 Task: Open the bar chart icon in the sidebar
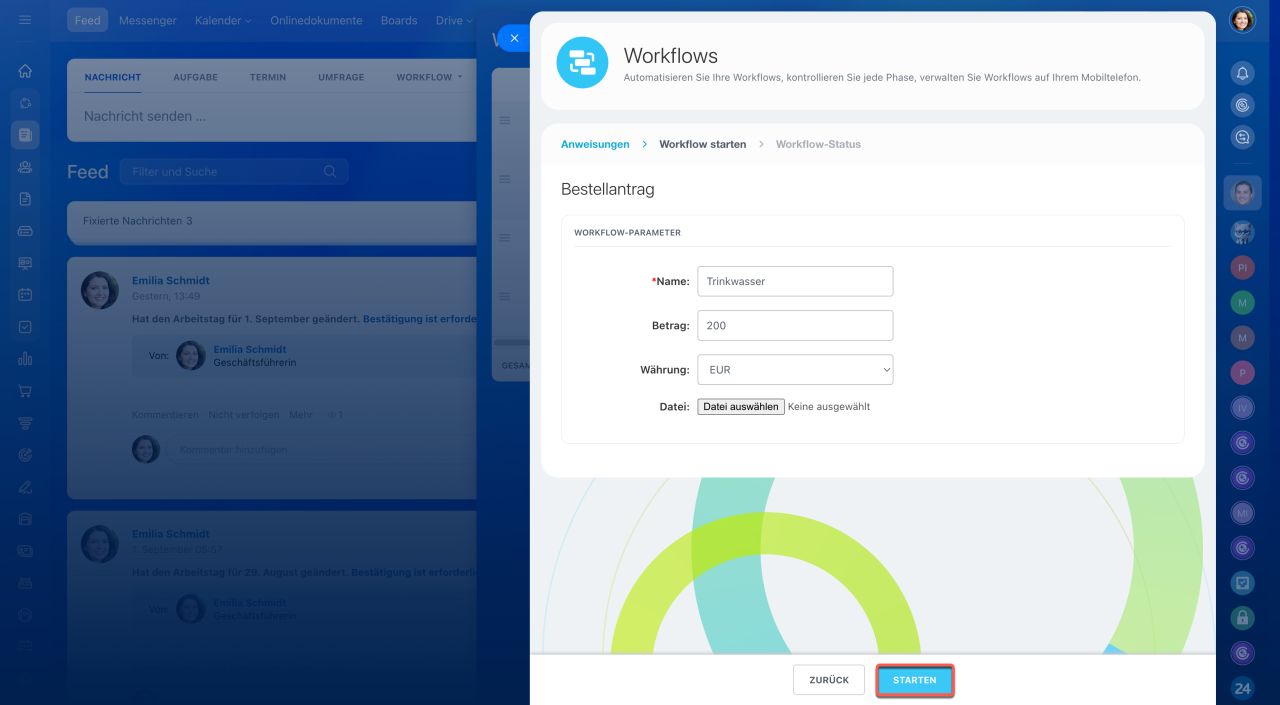coord(25,359)
